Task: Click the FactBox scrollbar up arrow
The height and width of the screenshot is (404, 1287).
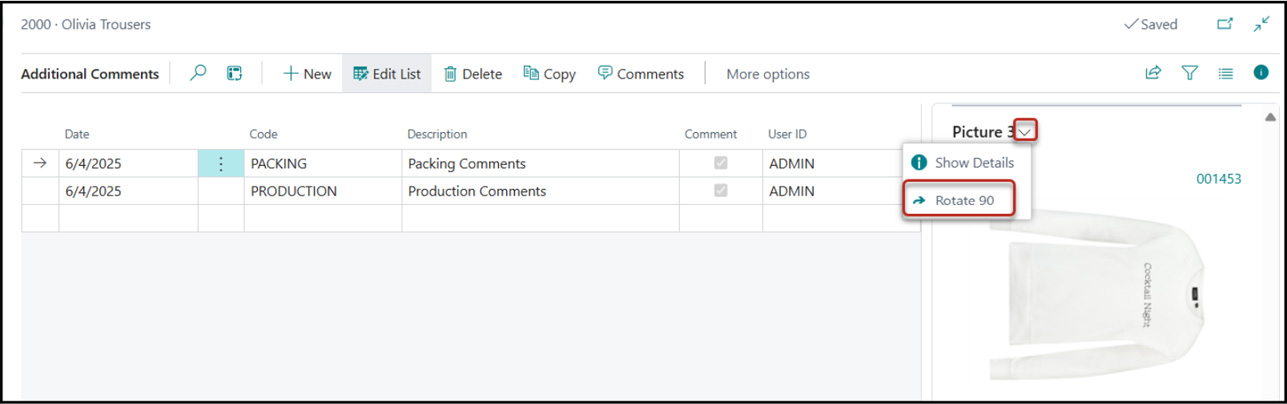Action: [x=1270, y=117]
